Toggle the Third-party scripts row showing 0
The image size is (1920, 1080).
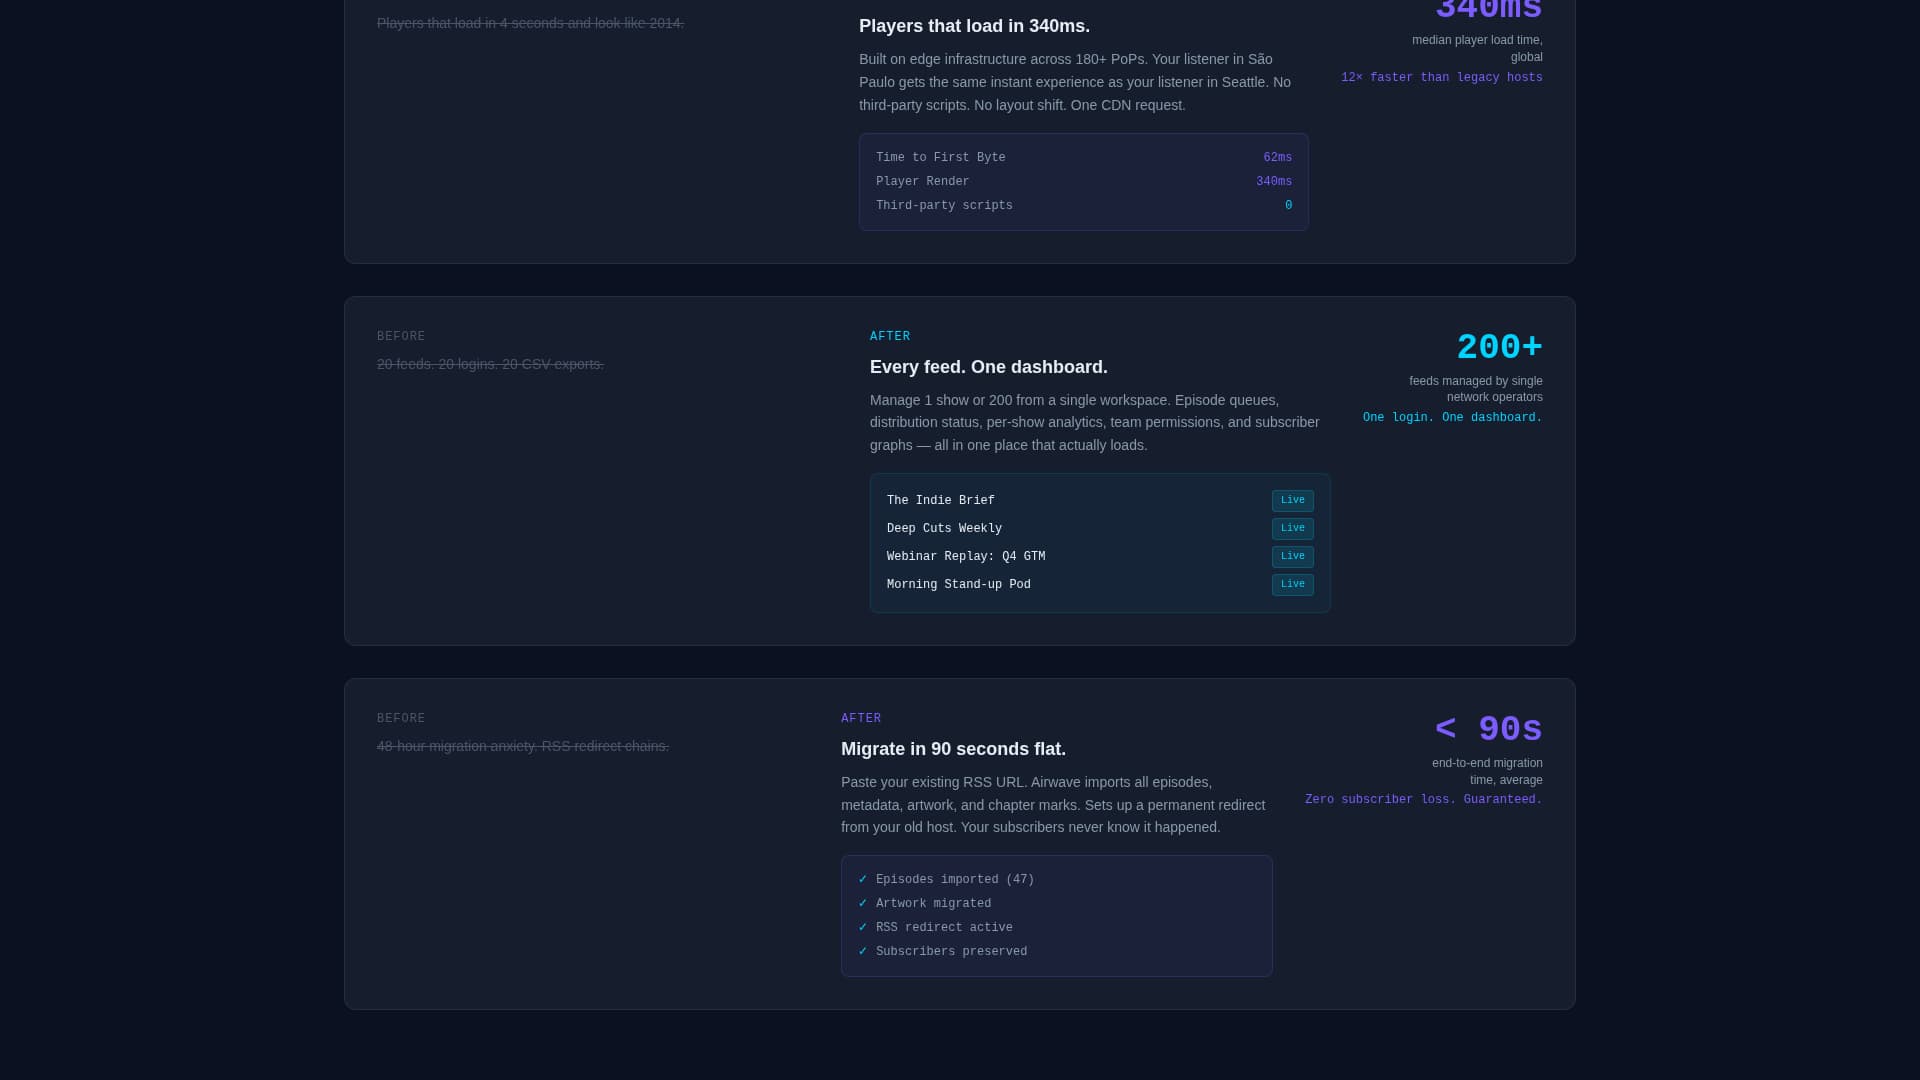(x=1083, y=205)
